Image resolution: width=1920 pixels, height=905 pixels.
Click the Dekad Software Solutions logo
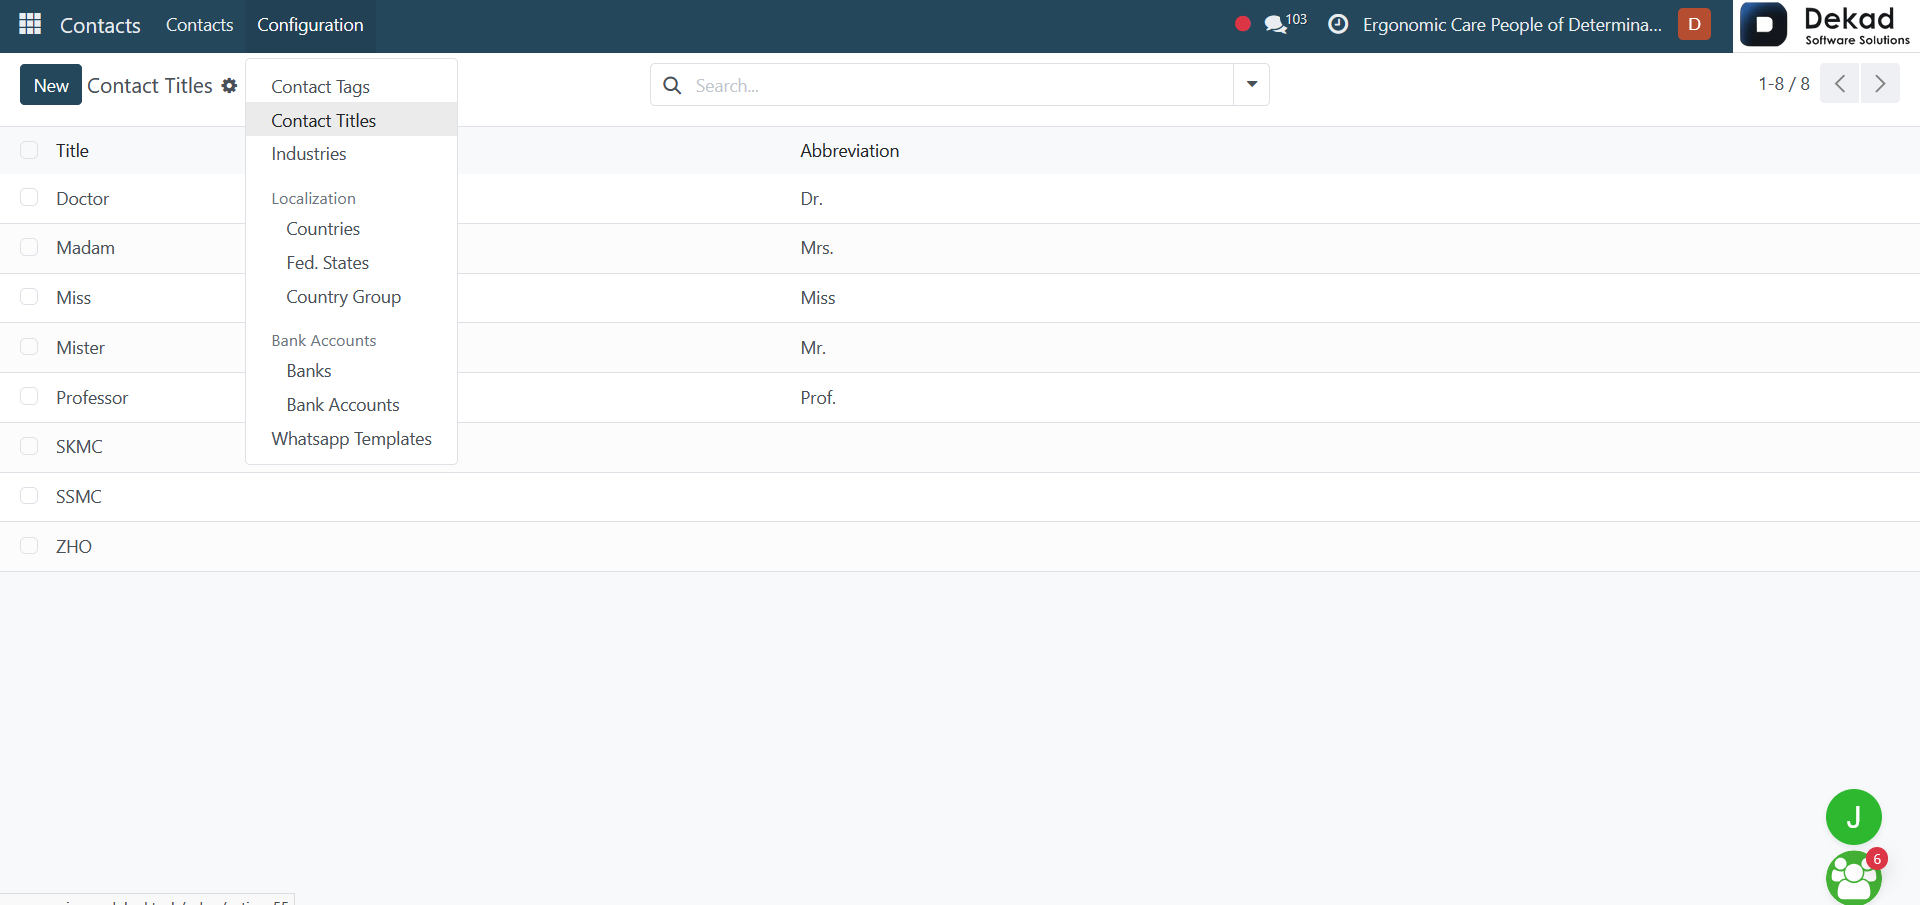click(1826, 25)
